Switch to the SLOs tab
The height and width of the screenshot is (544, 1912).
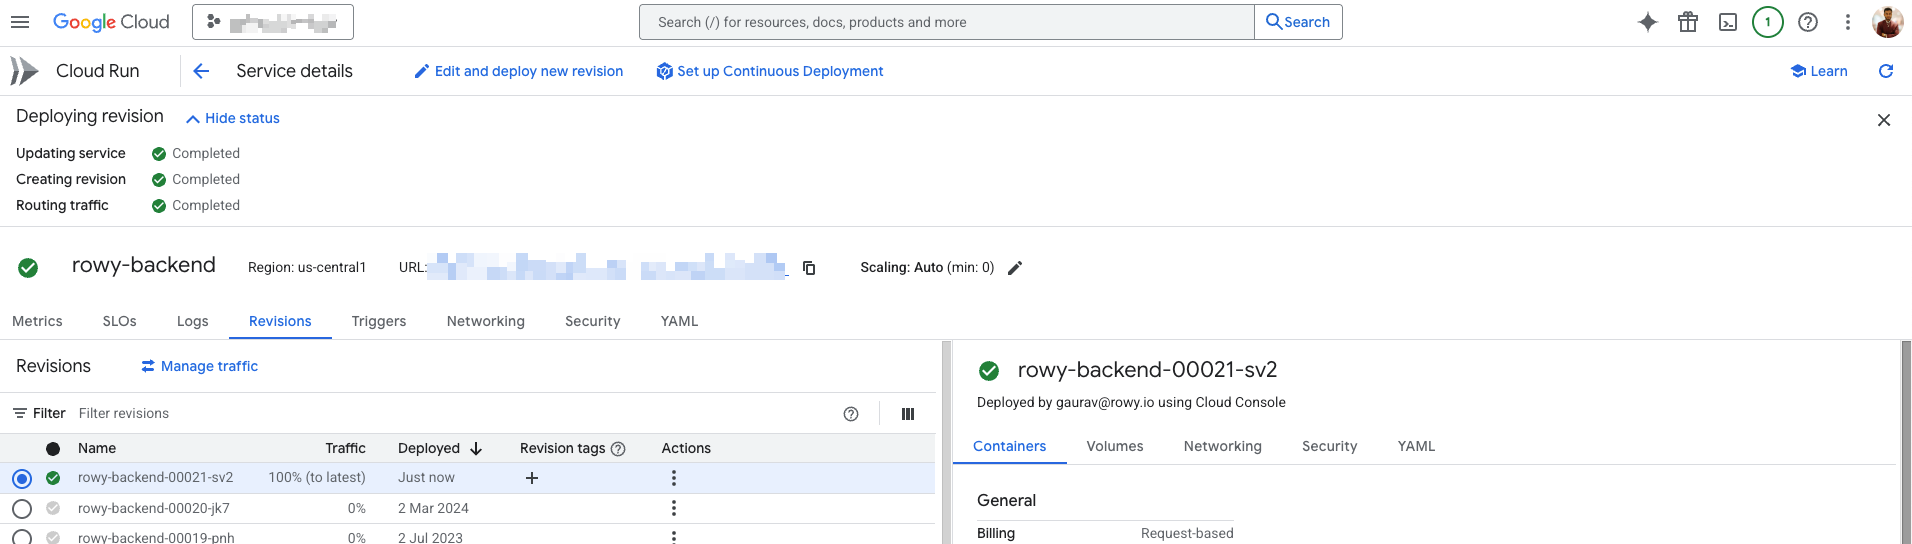tap(119, 321)
